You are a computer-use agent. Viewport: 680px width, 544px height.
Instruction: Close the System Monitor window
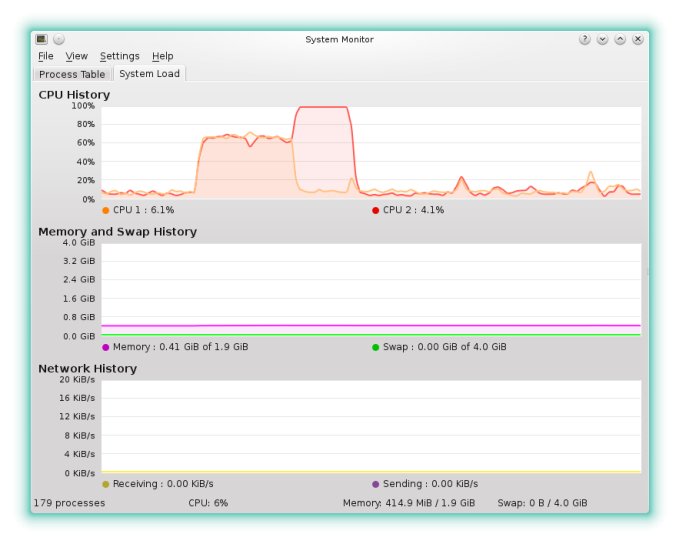(x=638, y=39)
